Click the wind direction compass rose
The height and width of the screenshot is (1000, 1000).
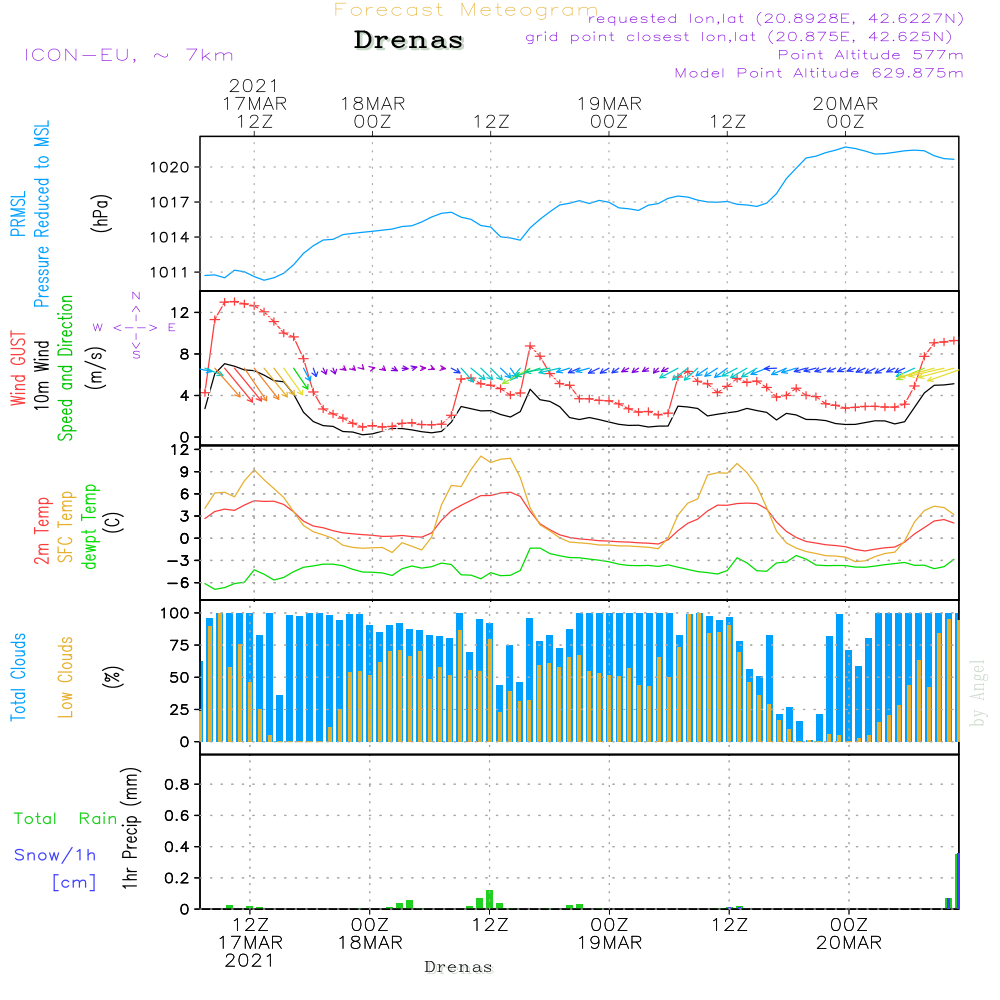coord(134,326)
